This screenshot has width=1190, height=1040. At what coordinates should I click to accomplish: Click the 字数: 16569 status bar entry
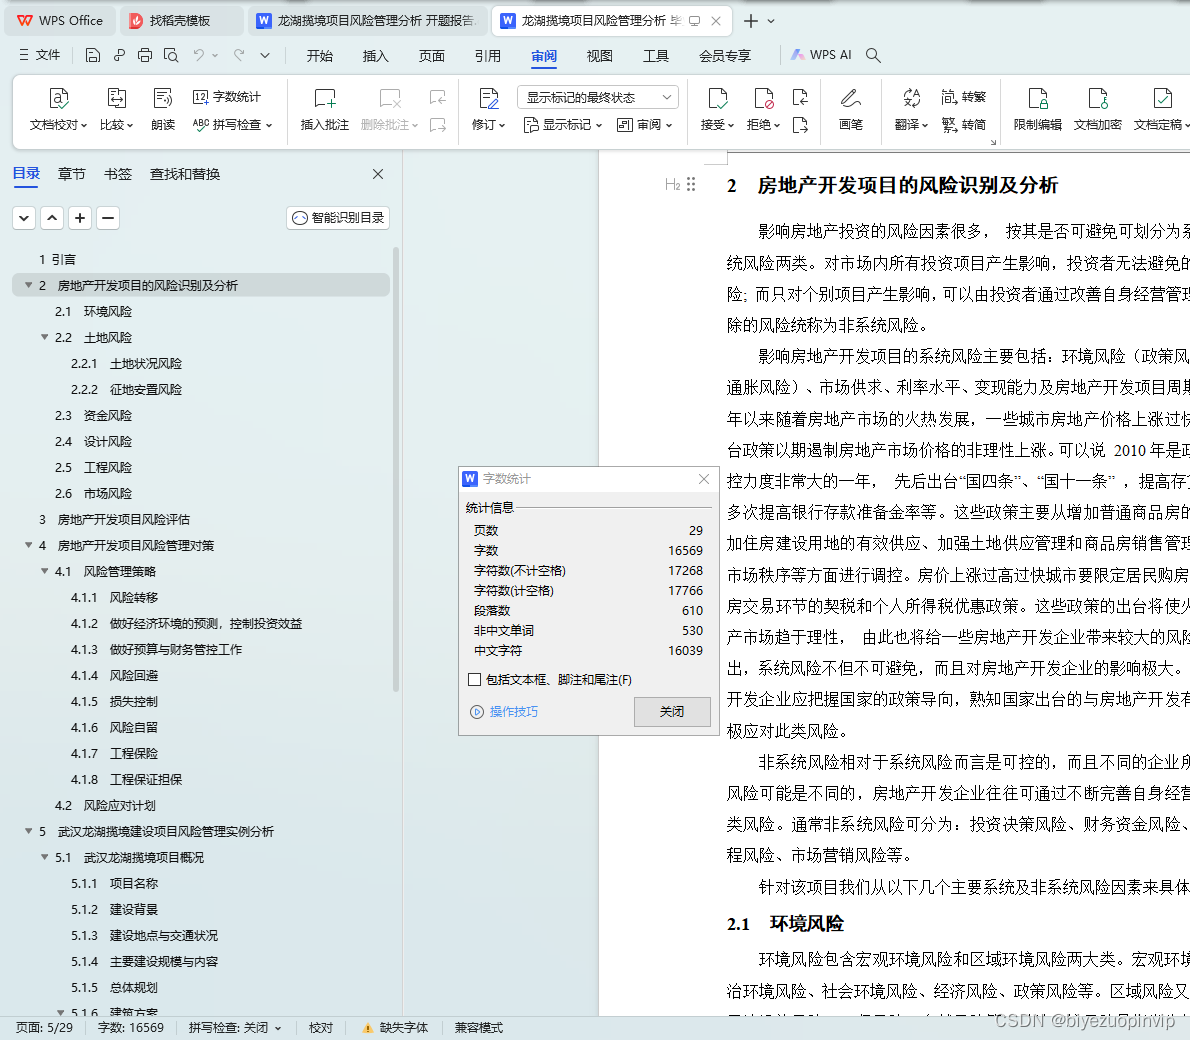coord(131,1027)
